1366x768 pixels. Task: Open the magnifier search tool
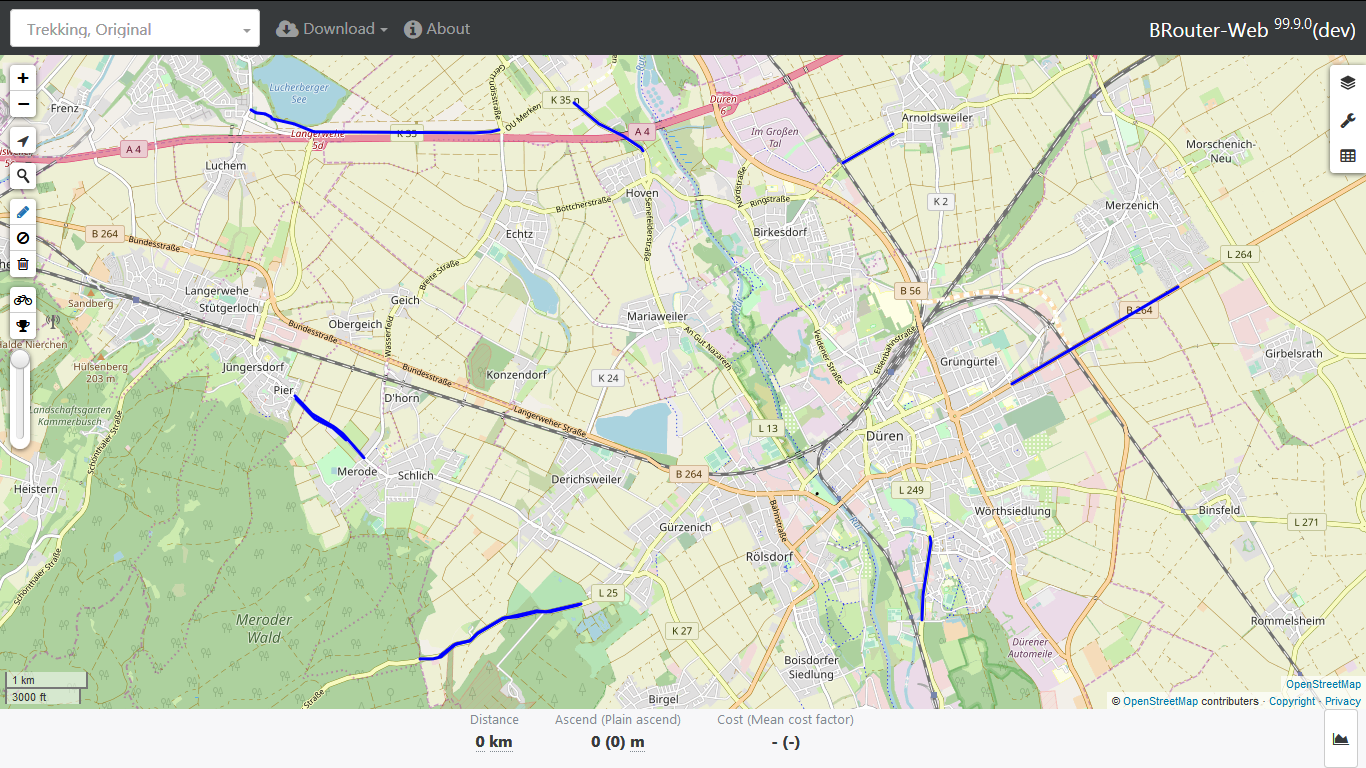coord(23,177)
